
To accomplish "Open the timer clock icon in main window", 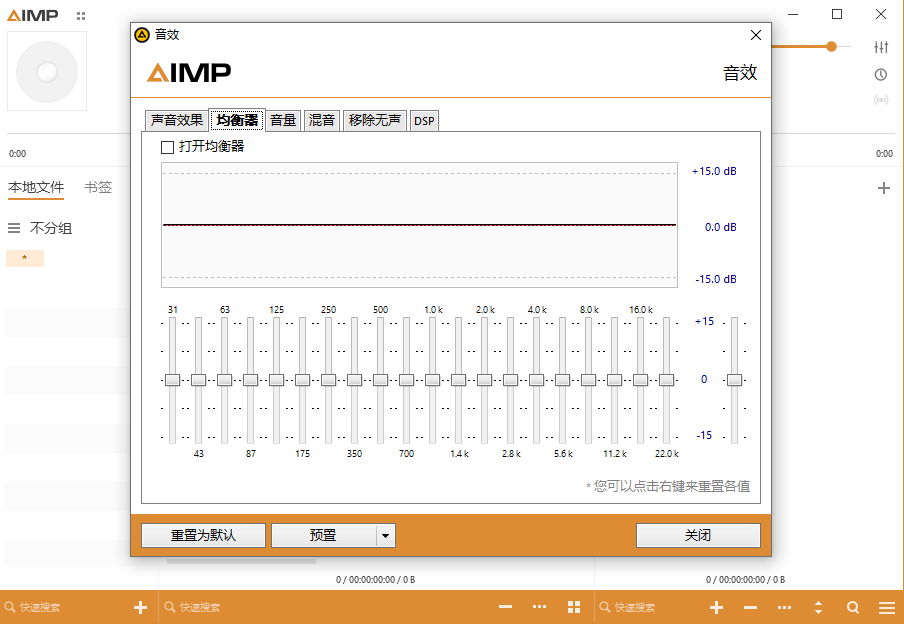I will coord(881,74).
